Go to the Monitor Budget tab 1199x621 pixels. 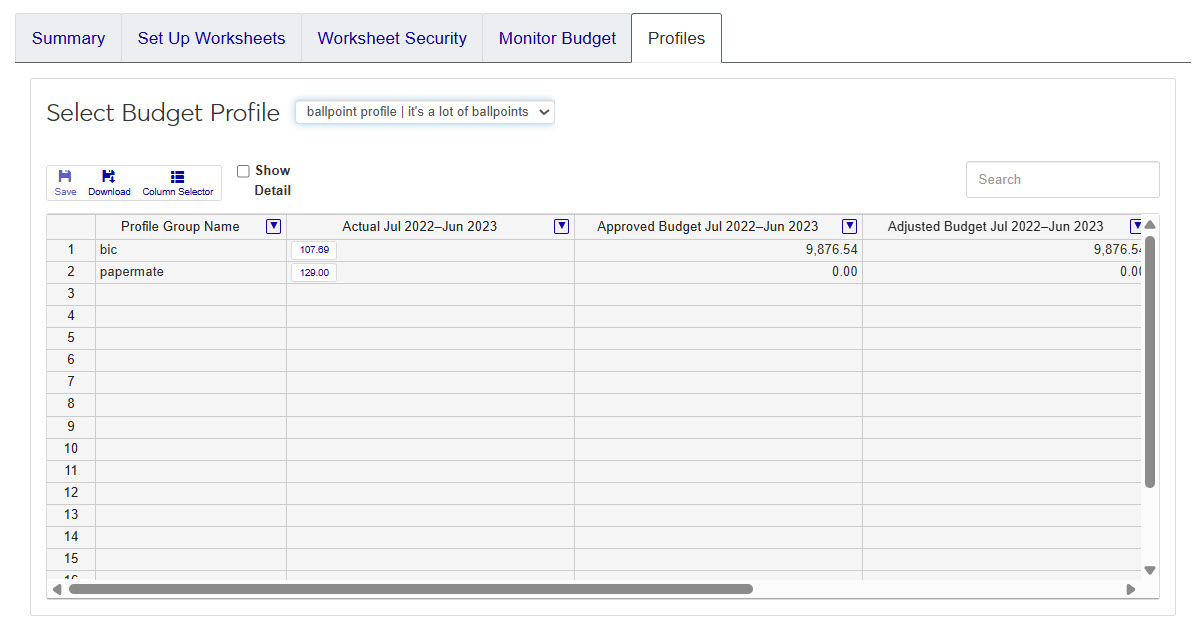point(557,38)
